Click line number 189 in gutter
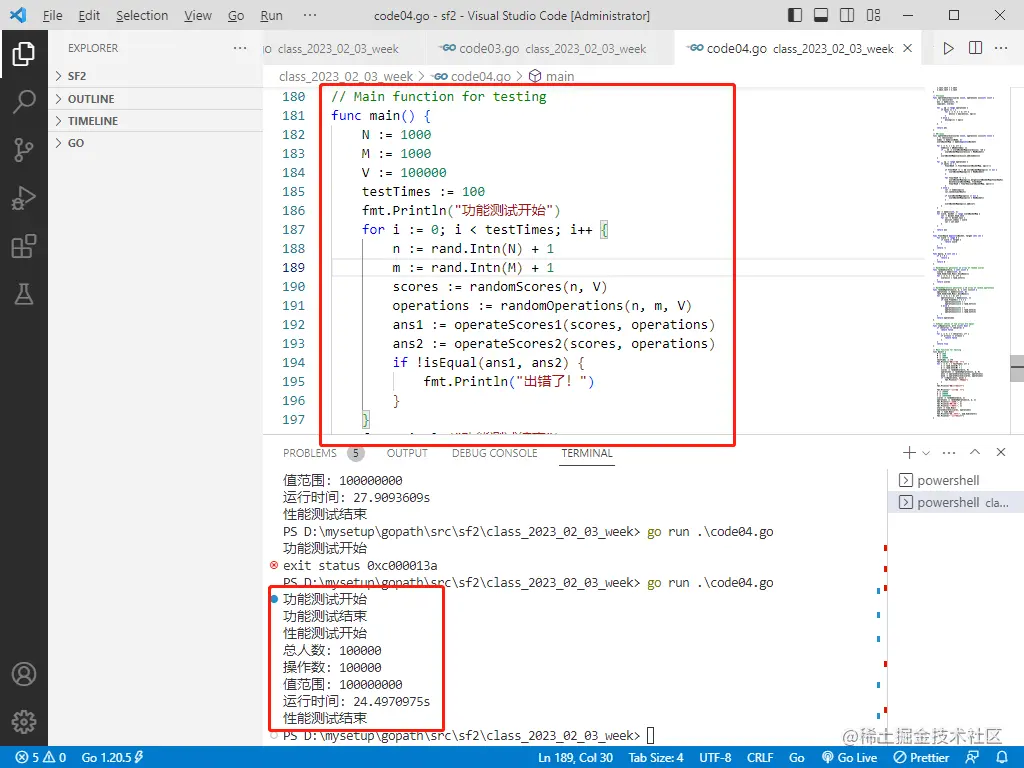 click(293, 267)
